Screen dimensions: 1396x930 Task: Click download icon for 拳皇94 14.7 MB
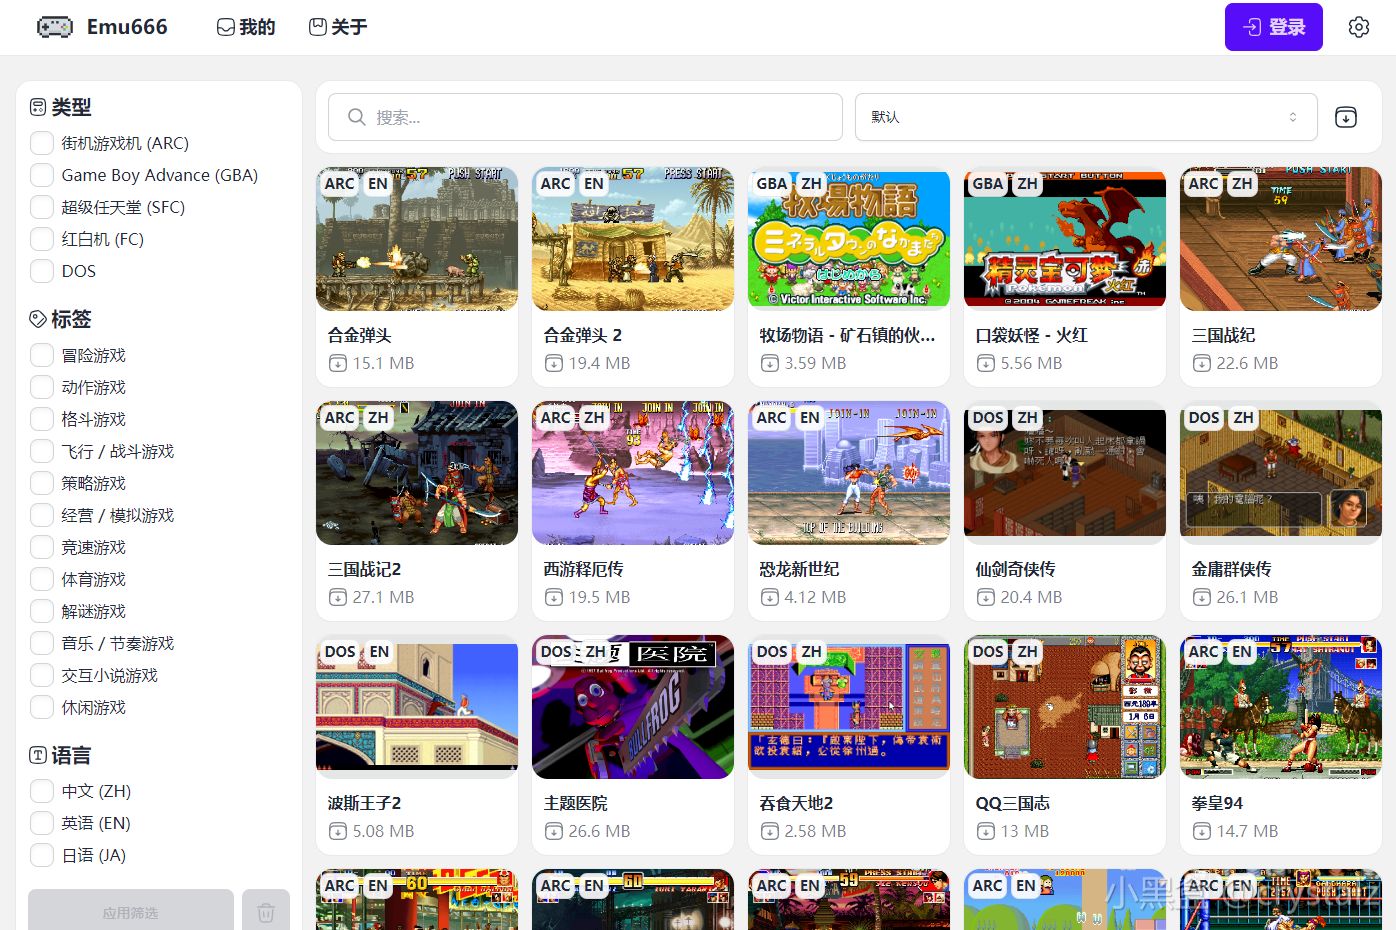point(1202,831)
